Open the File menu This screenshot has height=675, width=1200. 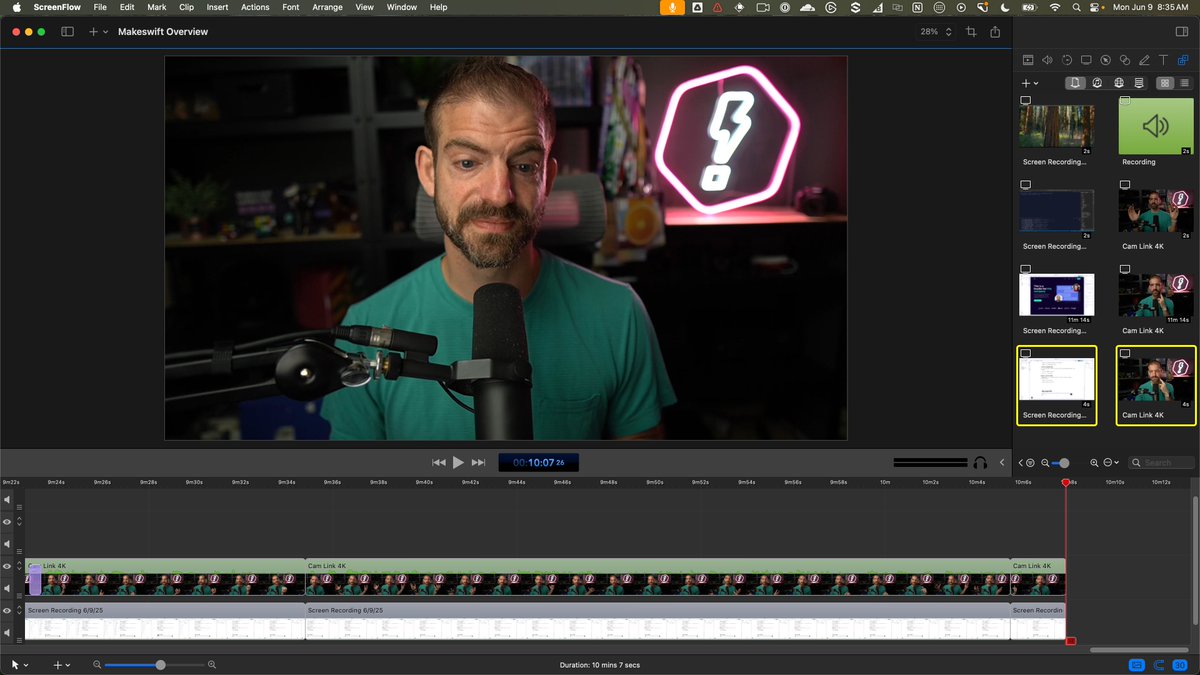pos(100,7)
